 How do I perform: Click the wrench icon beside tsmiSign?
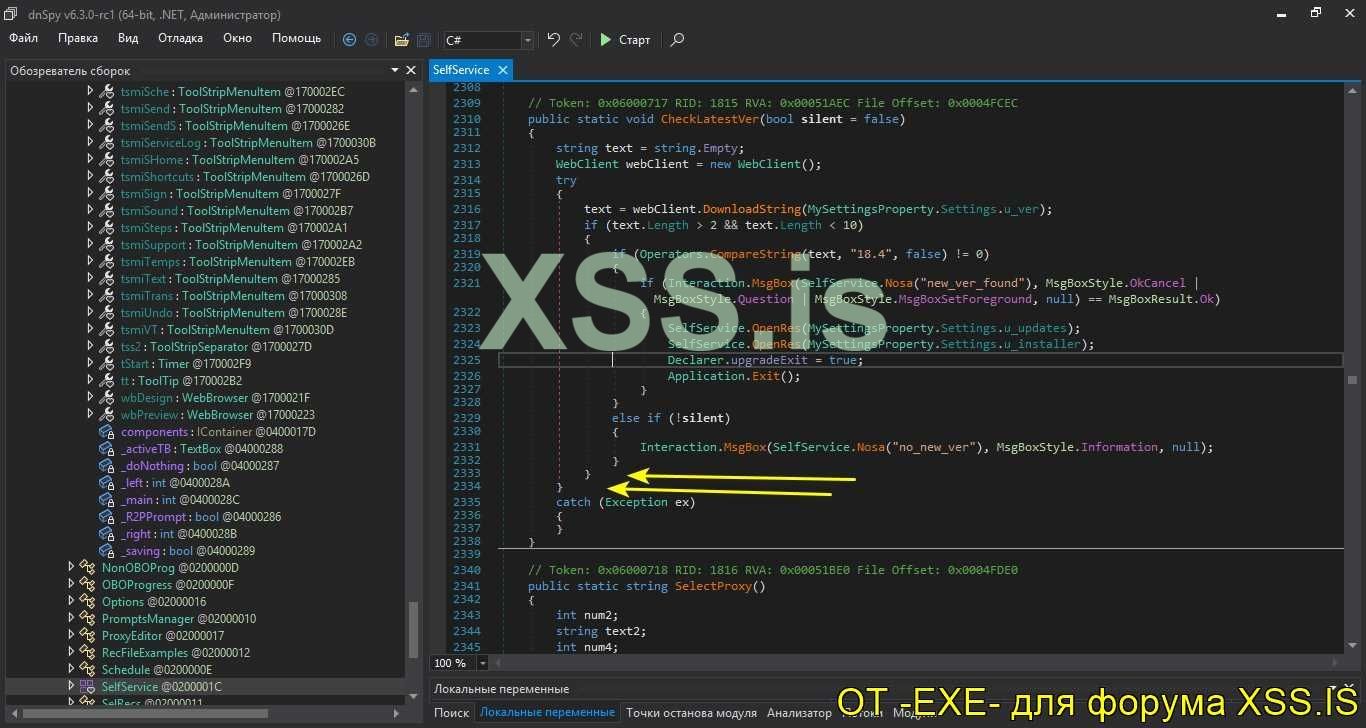[x=107, y=194]
